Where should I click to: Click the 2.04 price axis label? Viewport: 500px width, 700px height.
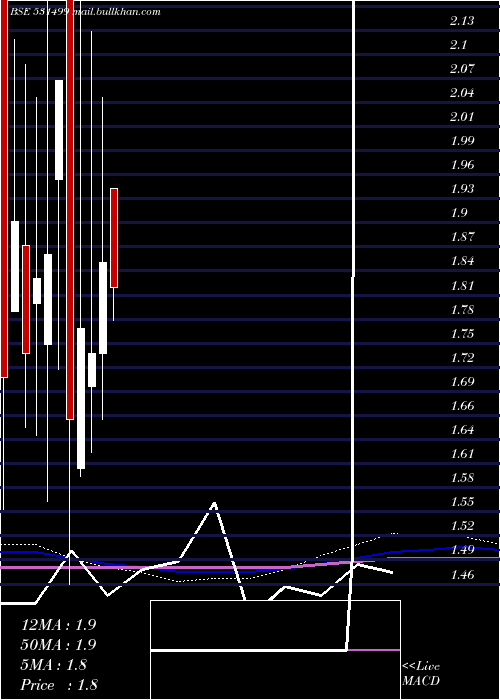point(462,93)
